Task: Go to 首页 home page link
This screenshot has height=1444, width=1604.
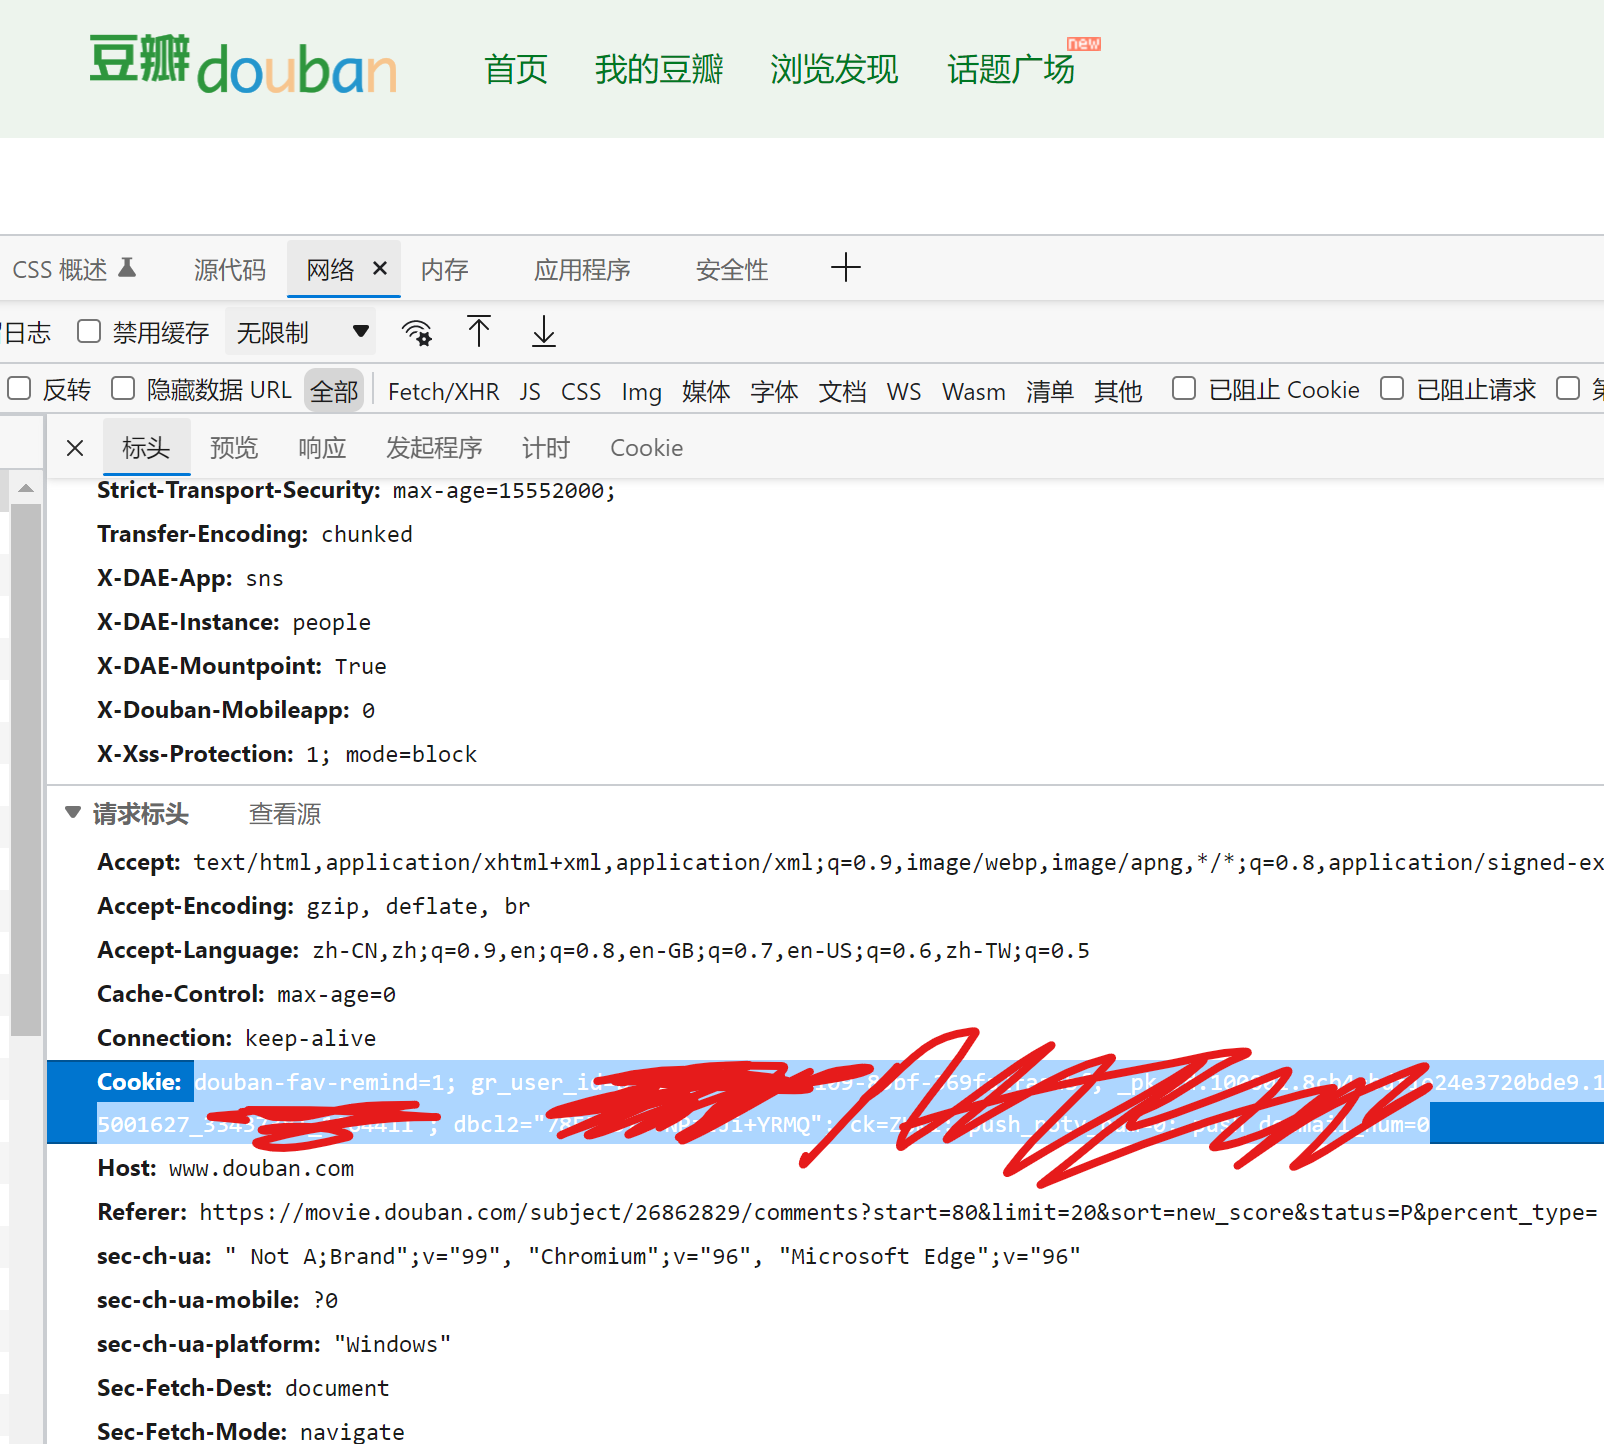Action: point(516,69)
